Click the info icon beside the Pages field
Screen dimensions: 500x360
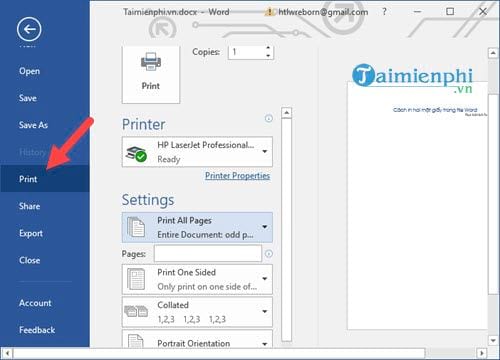[269, 254]
